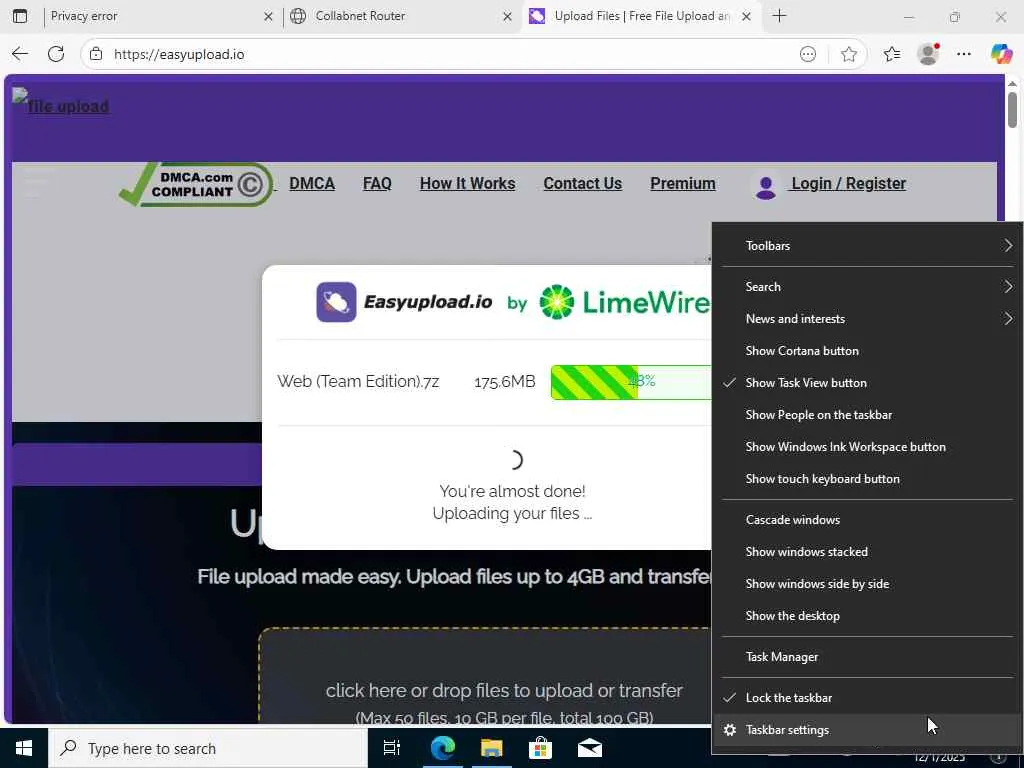The width and height of the screenshot is (1024, 768).
Task: Click the drop files upload area
Action: pyautogui.click(x=485, y=677)
